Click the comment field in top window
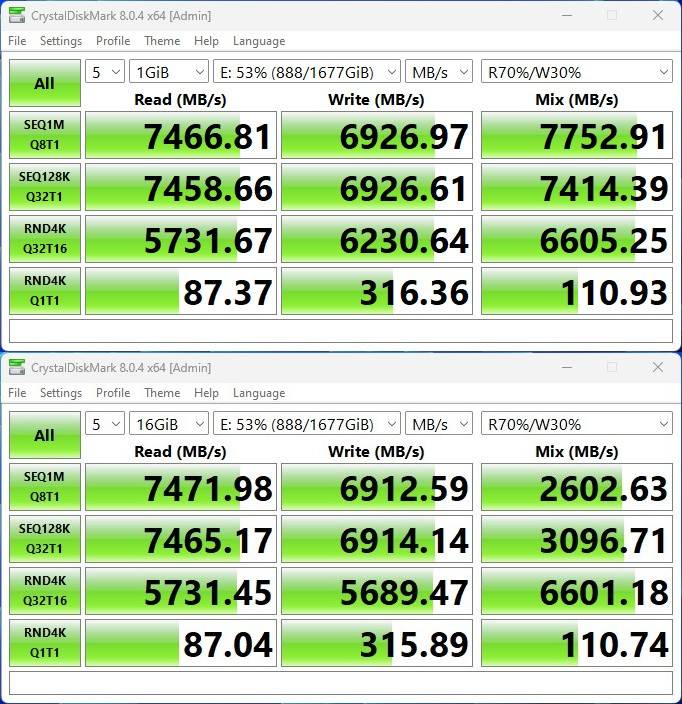This screenshot has height=704, width=682. click(341, 331)
